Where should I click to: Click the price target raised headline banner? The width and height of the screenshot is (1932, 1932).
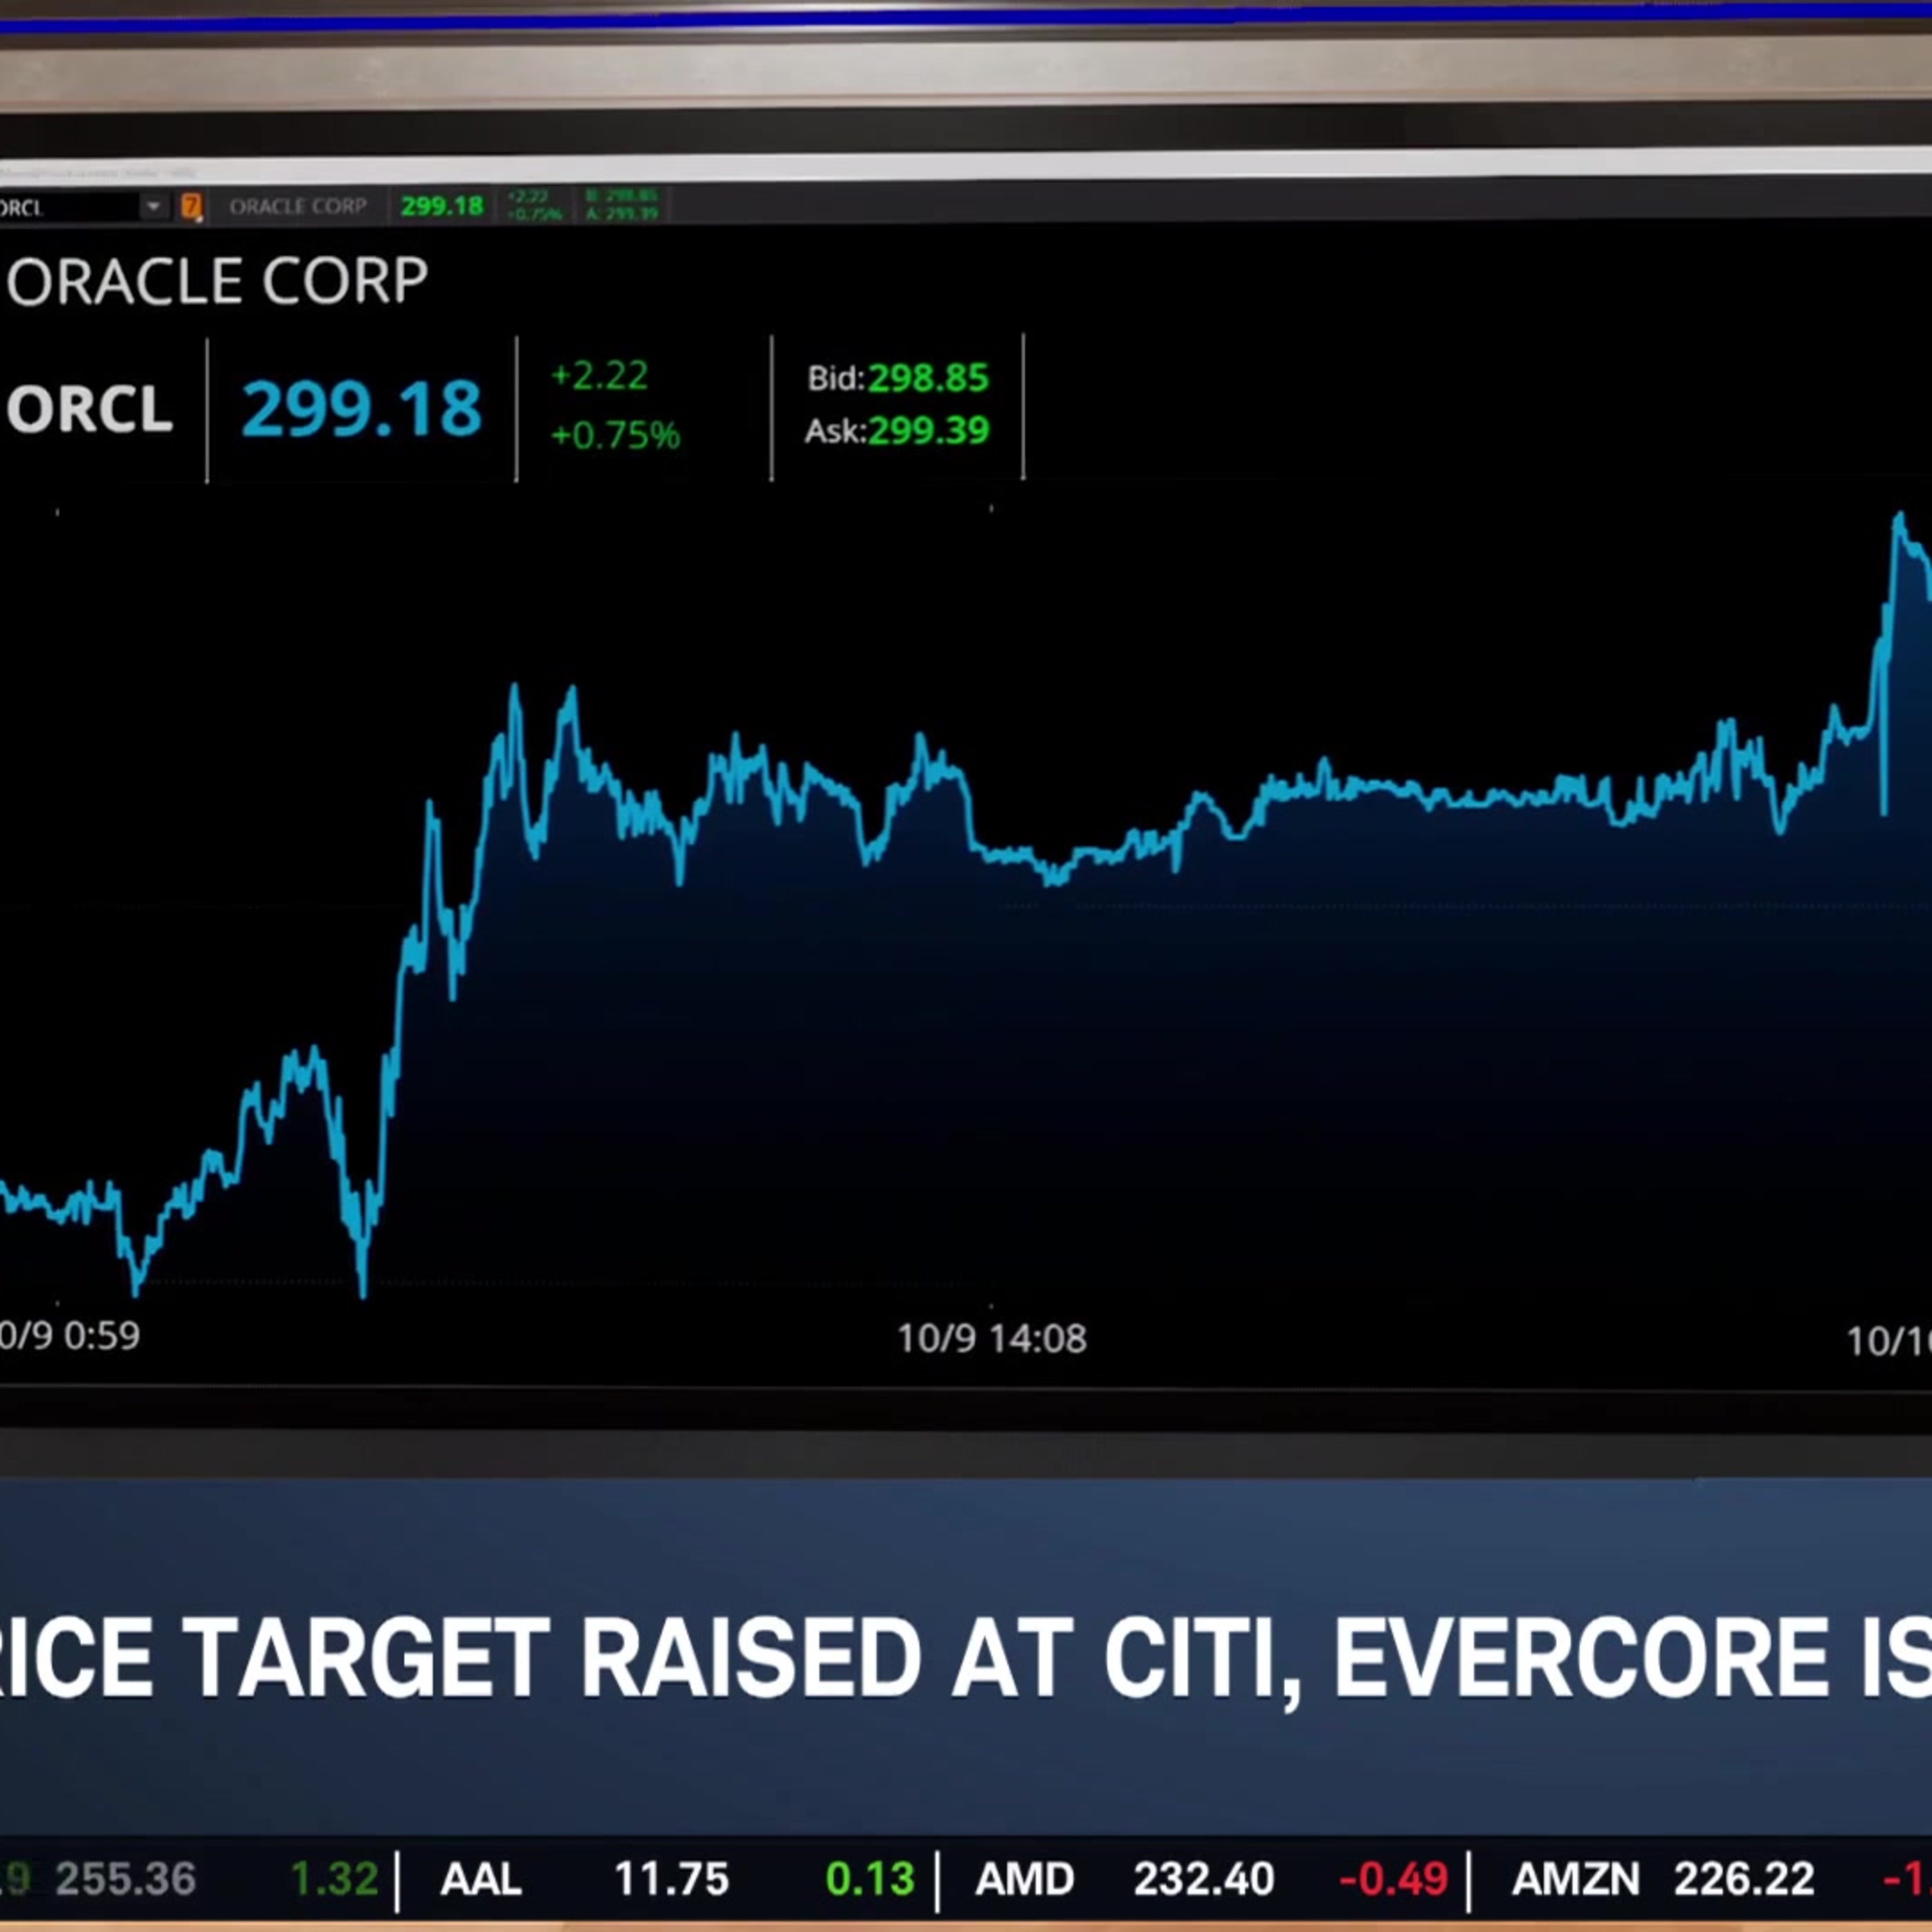pyautogui.click(x=966, y=1658)
